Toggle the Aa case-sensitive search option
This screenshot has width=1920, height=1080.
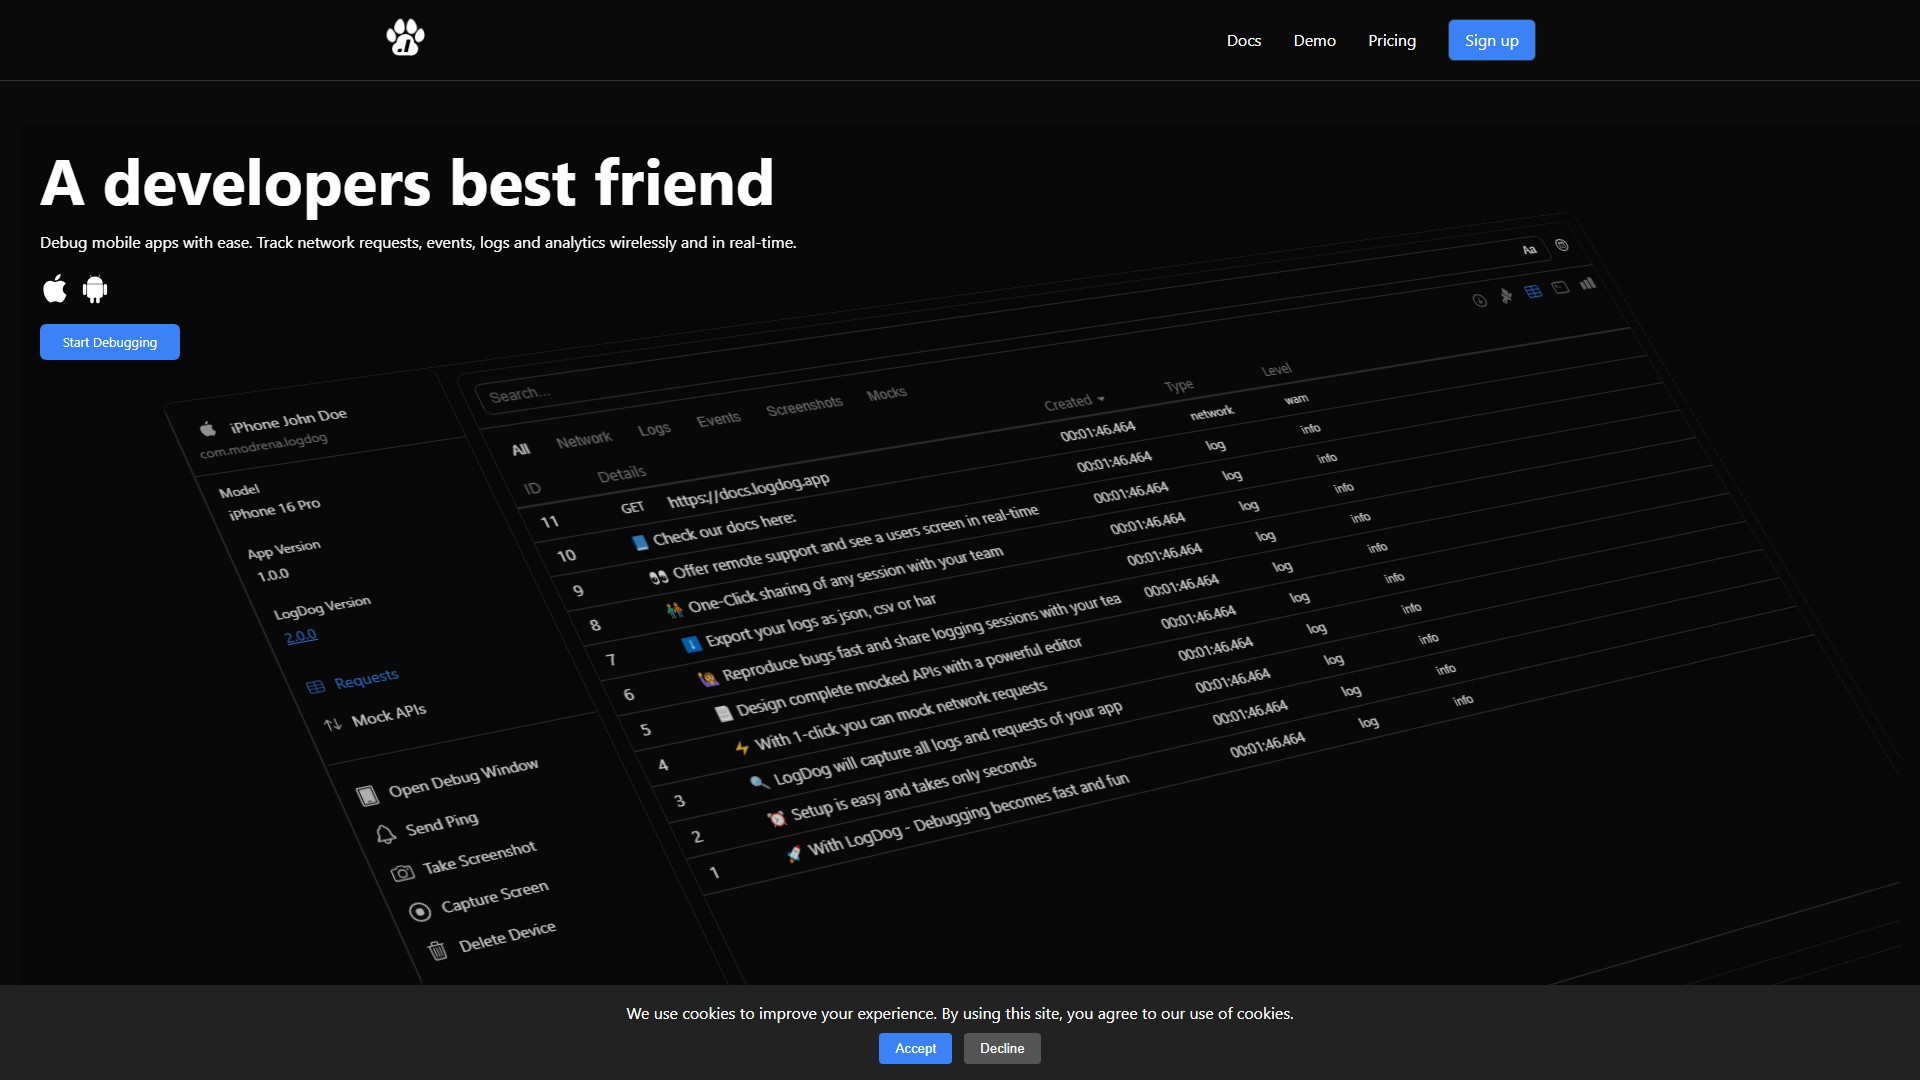[x=1529, y=250]
